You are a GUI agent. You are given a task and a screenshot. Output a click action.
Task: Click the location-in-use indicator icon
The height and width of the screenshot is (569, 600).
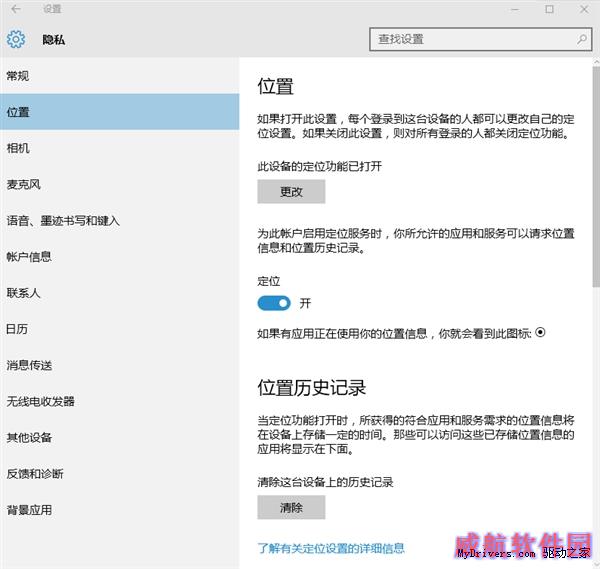point(540,332)
